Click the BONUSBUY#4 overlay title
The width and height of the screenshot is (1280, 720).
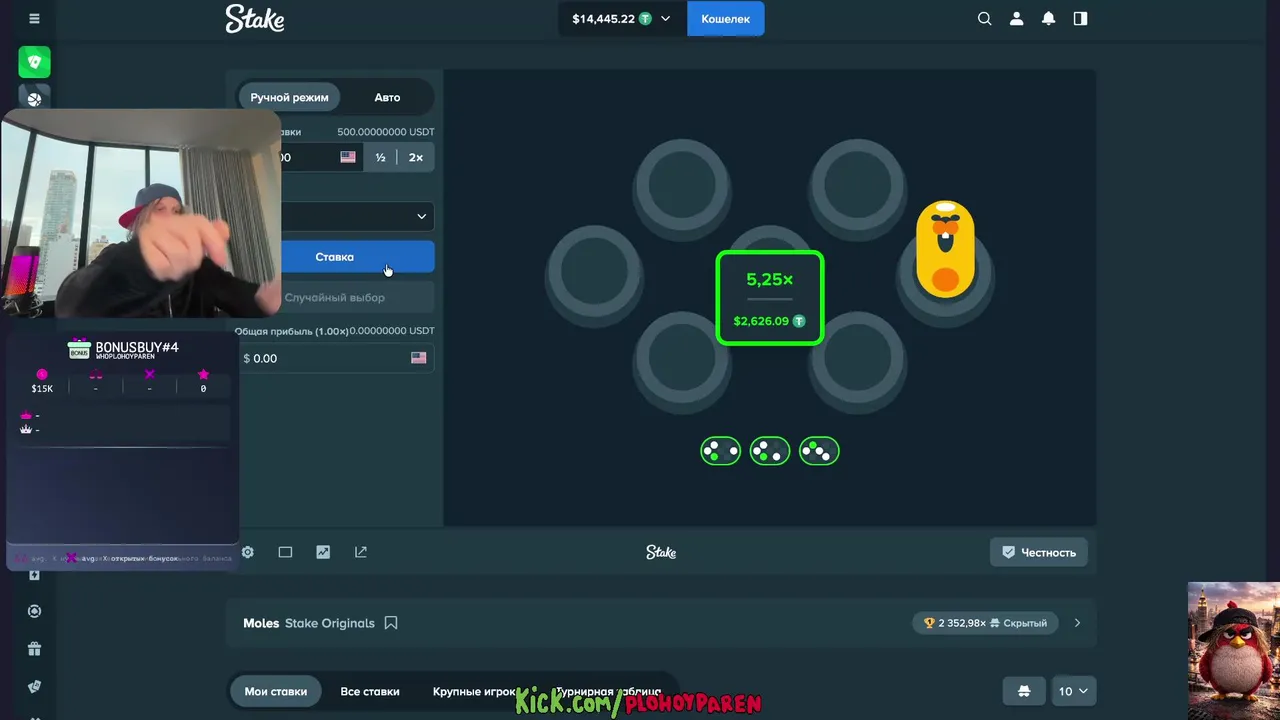click(137, 347)
